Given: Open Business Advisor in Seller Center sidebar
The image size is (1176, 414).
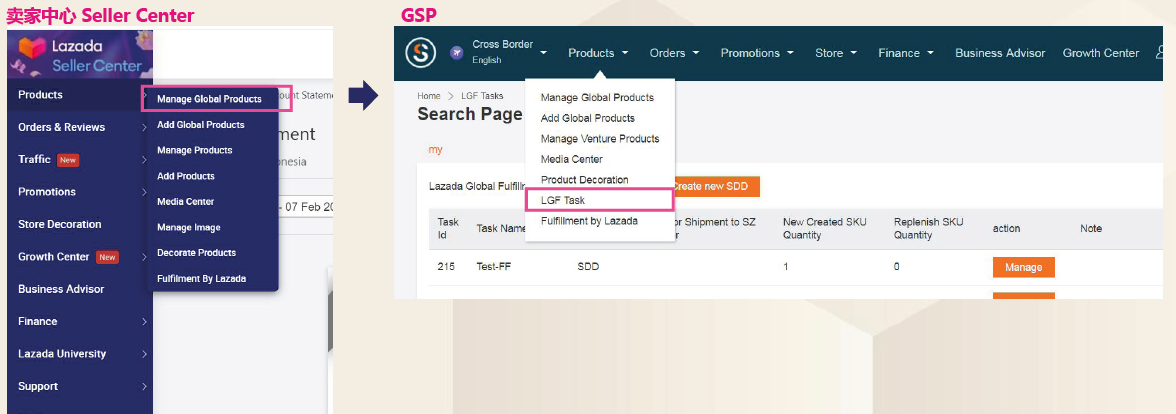Looking at the screenshot, I should click(61, 289).
